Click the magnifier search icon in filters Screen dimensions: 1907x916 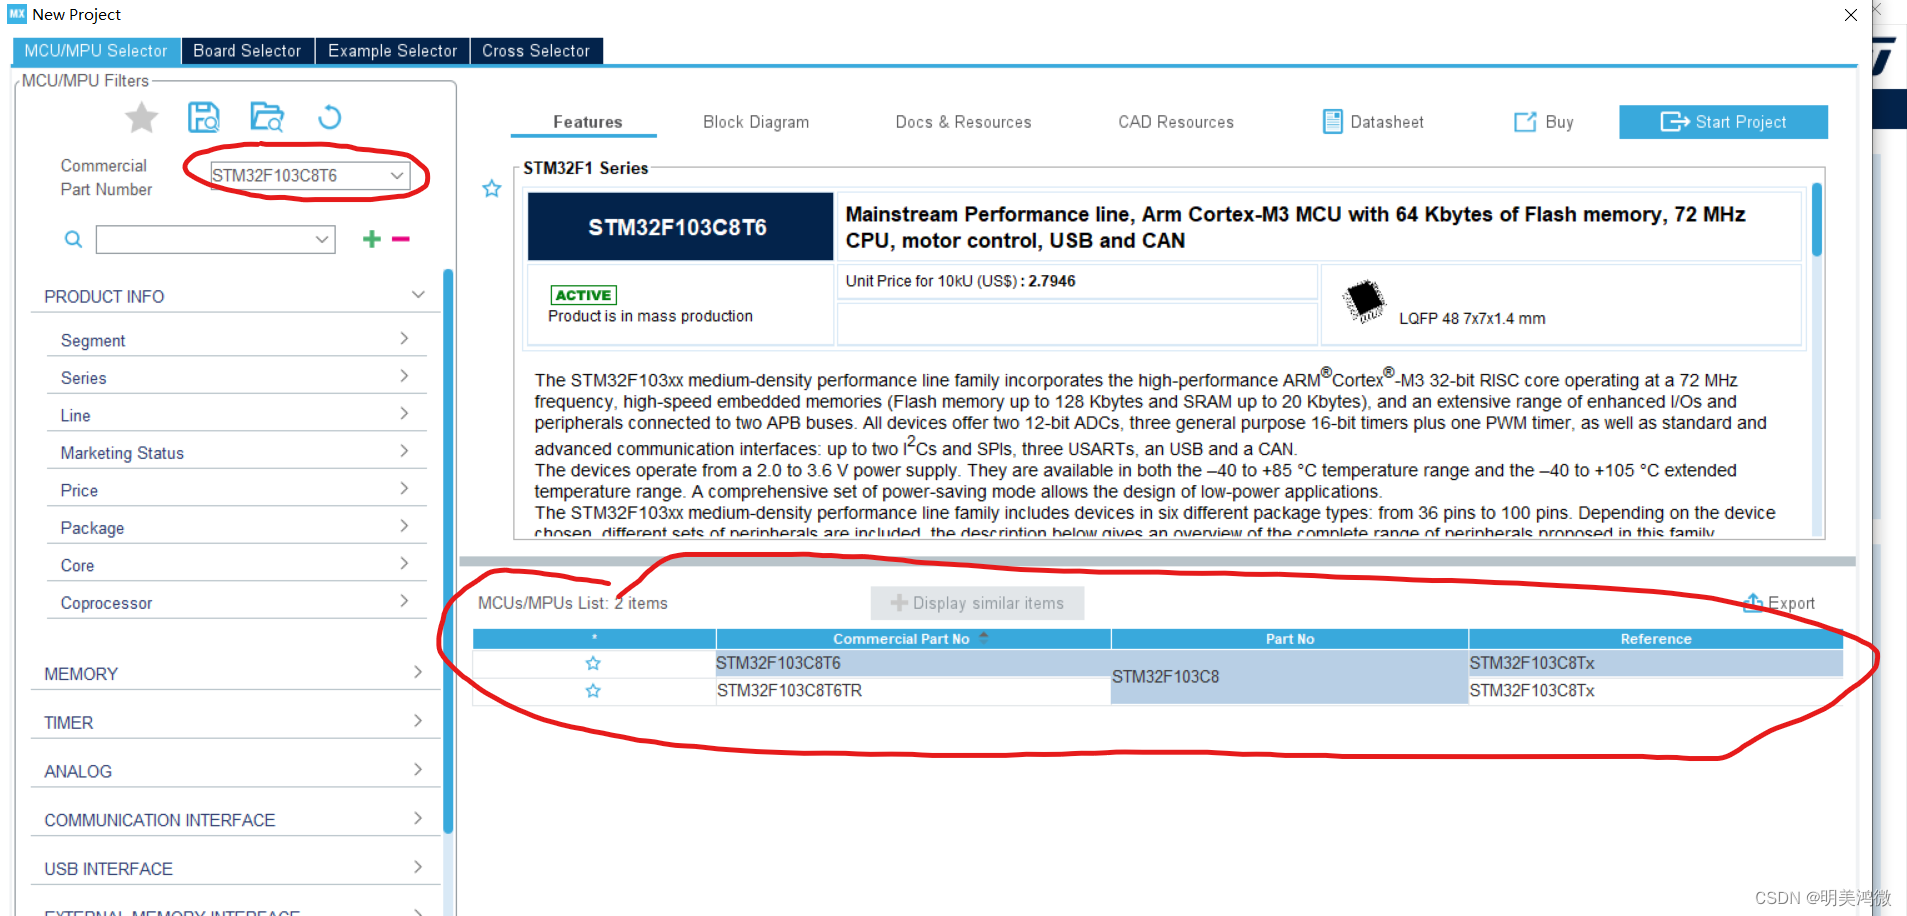73,239
